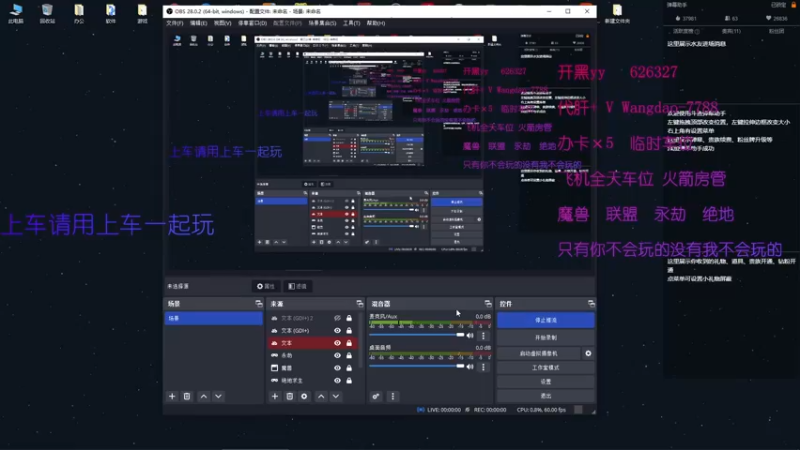Open the Recycle Bin desktop icon
This screenshot has height=450, width=800.
coord(47,13)
